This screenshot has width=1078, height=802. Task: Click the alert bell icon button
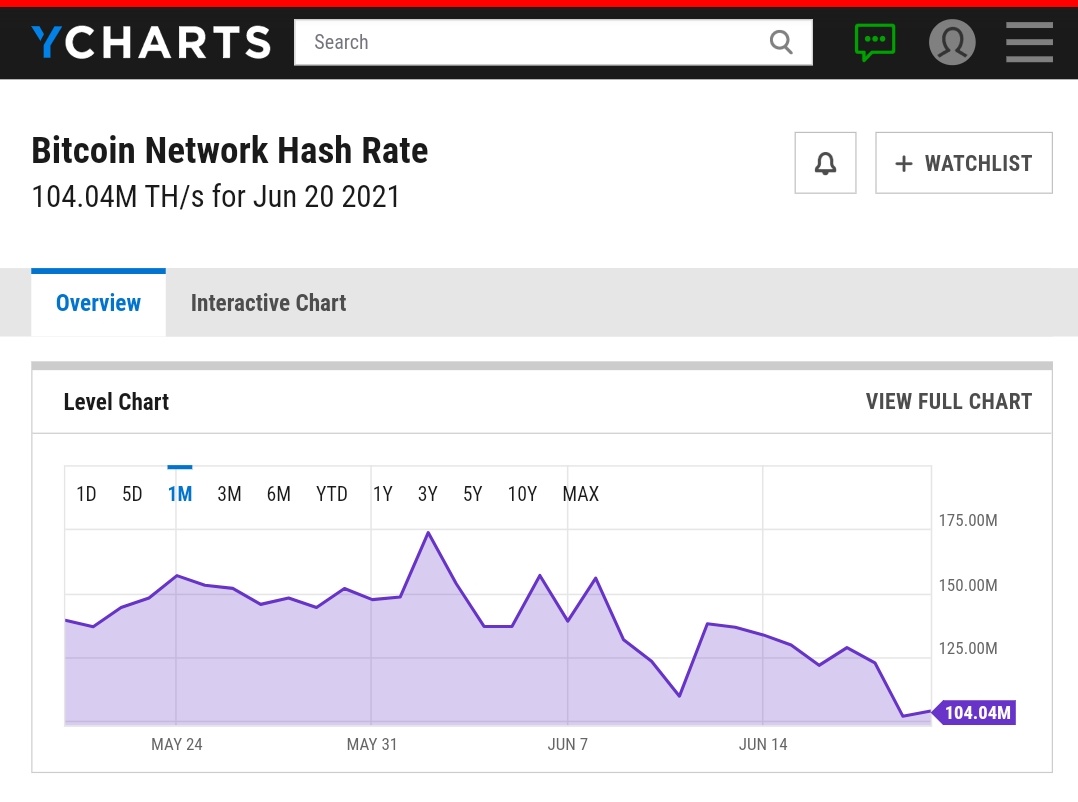(826, 163)
